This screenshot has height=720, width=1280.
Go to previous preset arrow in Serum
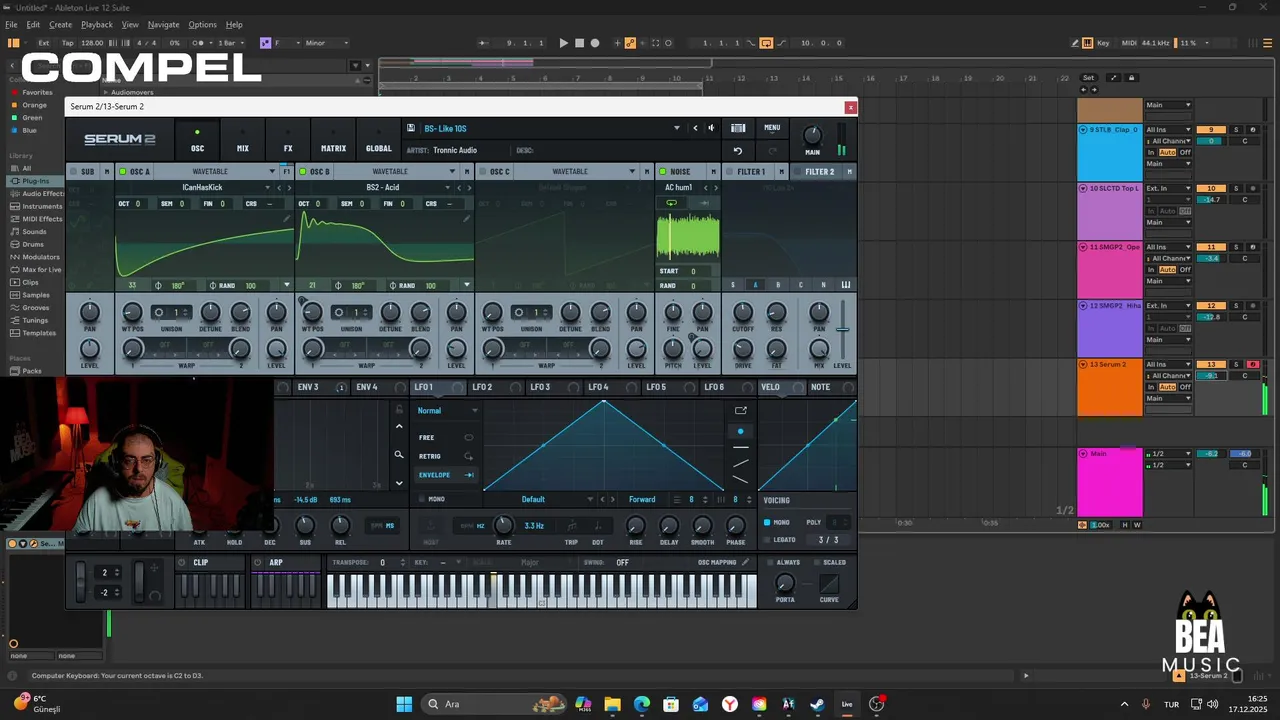click(695, 128)
